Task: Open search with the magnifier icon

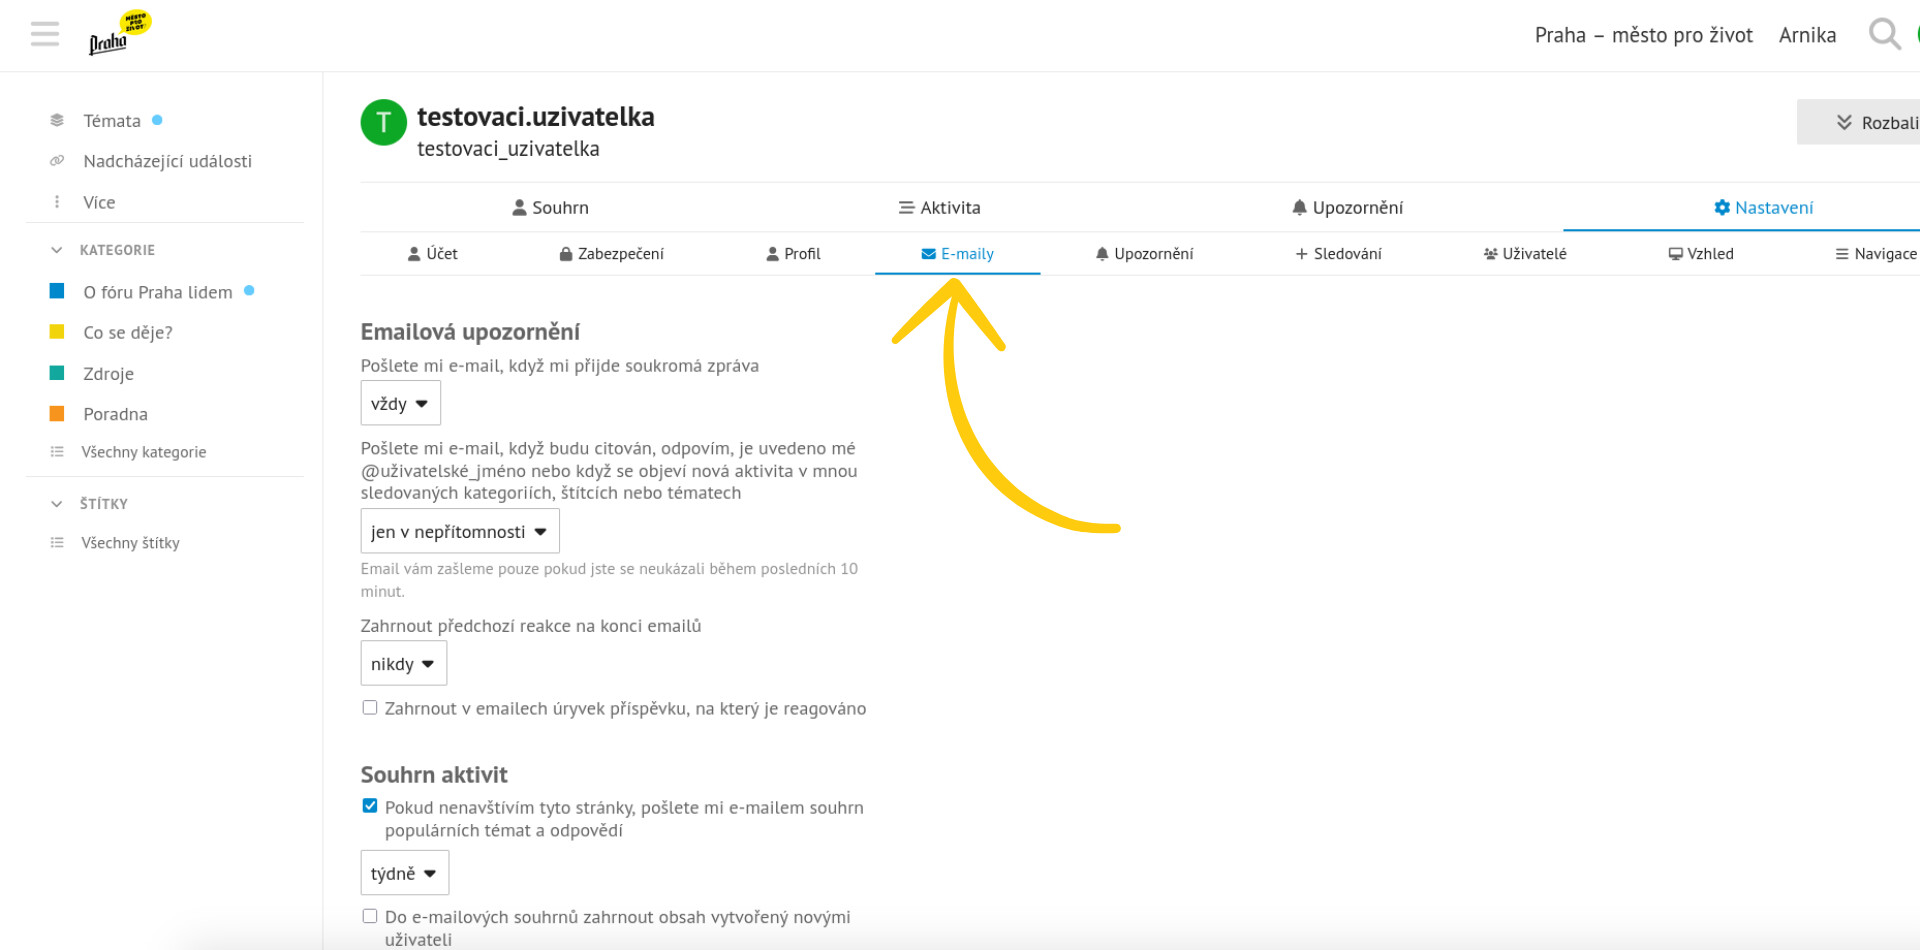Action: point(1884,35)
